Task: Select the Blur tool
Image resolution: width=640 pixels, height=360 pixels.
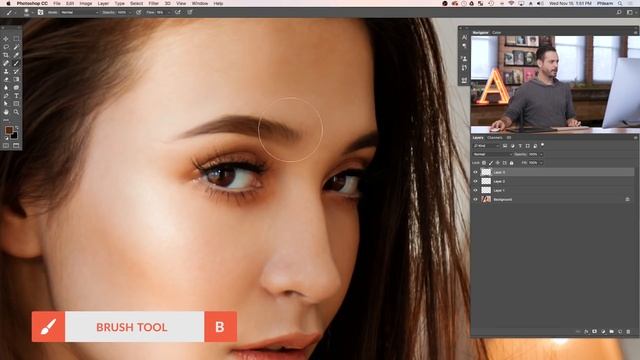Action: (x=6, y=87)
